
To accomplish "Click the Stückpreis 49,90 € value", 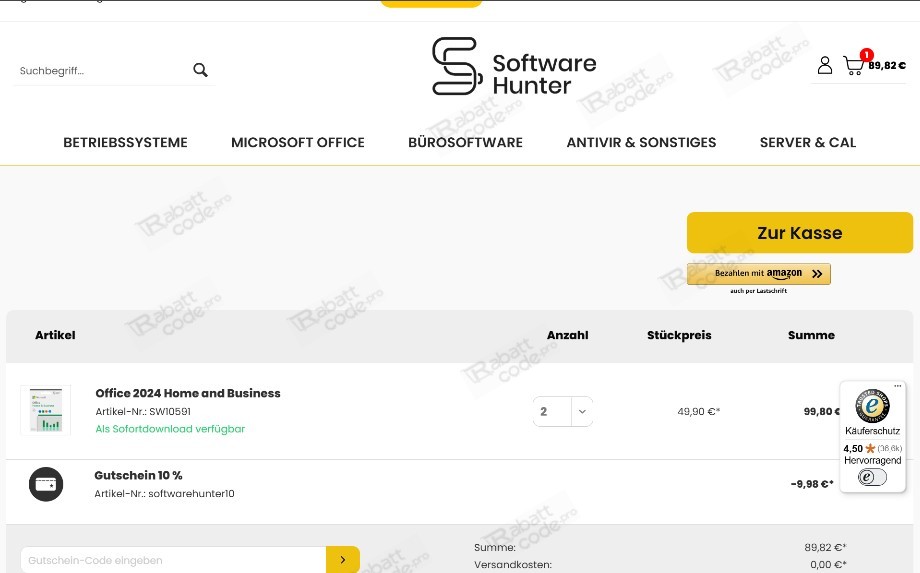I will [698, 412].
